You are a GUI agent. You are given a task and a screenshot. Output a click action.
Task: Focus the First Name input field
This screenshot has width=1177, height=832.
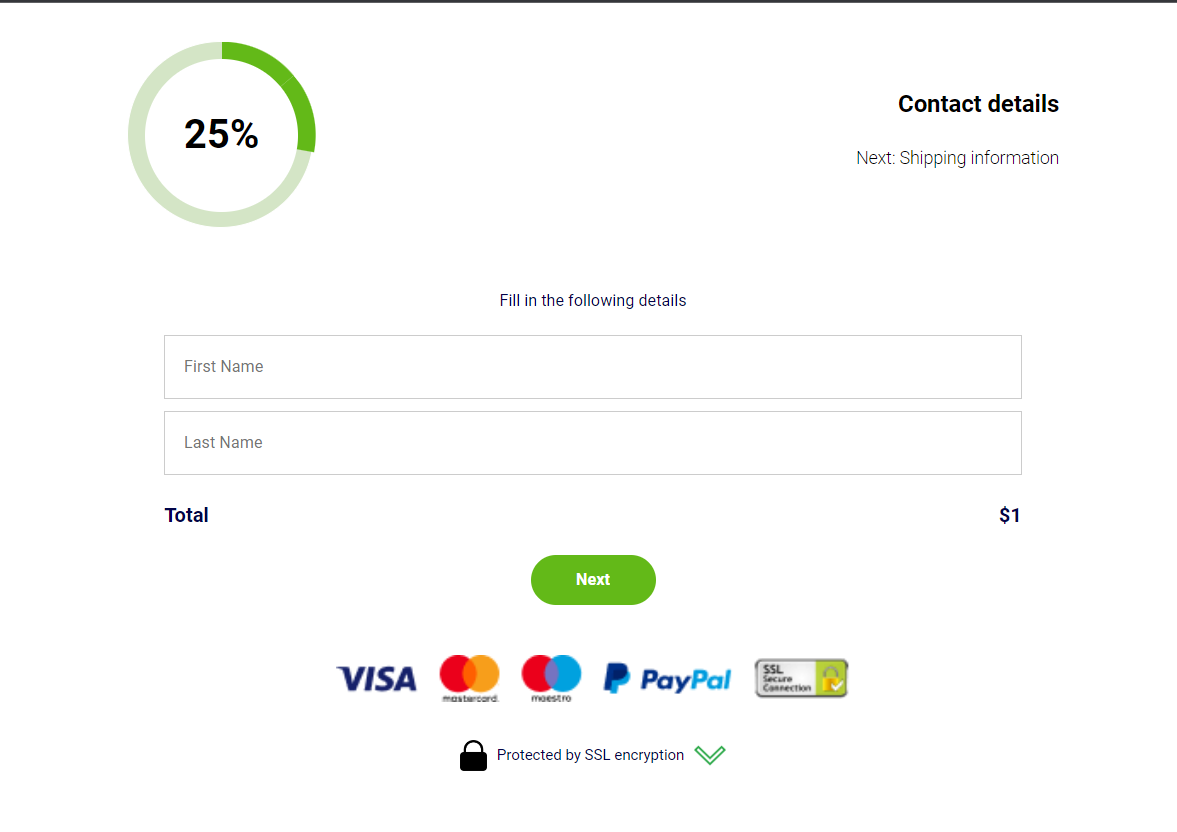[x=592, y=367]
